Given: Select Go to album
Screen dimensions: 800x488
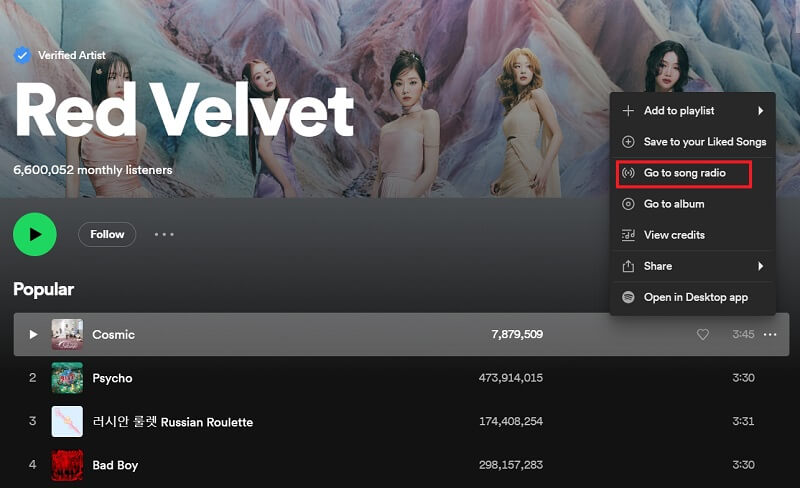Looking at the screenshot, I should (693, 204).
